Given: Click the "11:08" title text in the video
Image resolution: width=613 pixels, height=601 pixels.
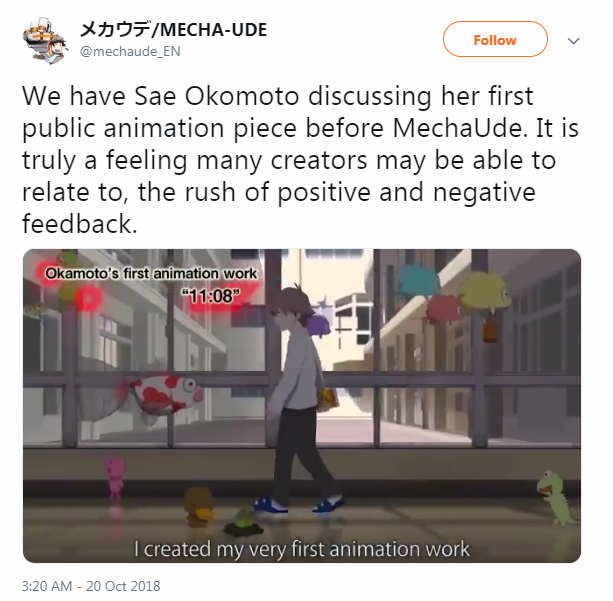Looking at the screenshot, I should click(210, 296).
